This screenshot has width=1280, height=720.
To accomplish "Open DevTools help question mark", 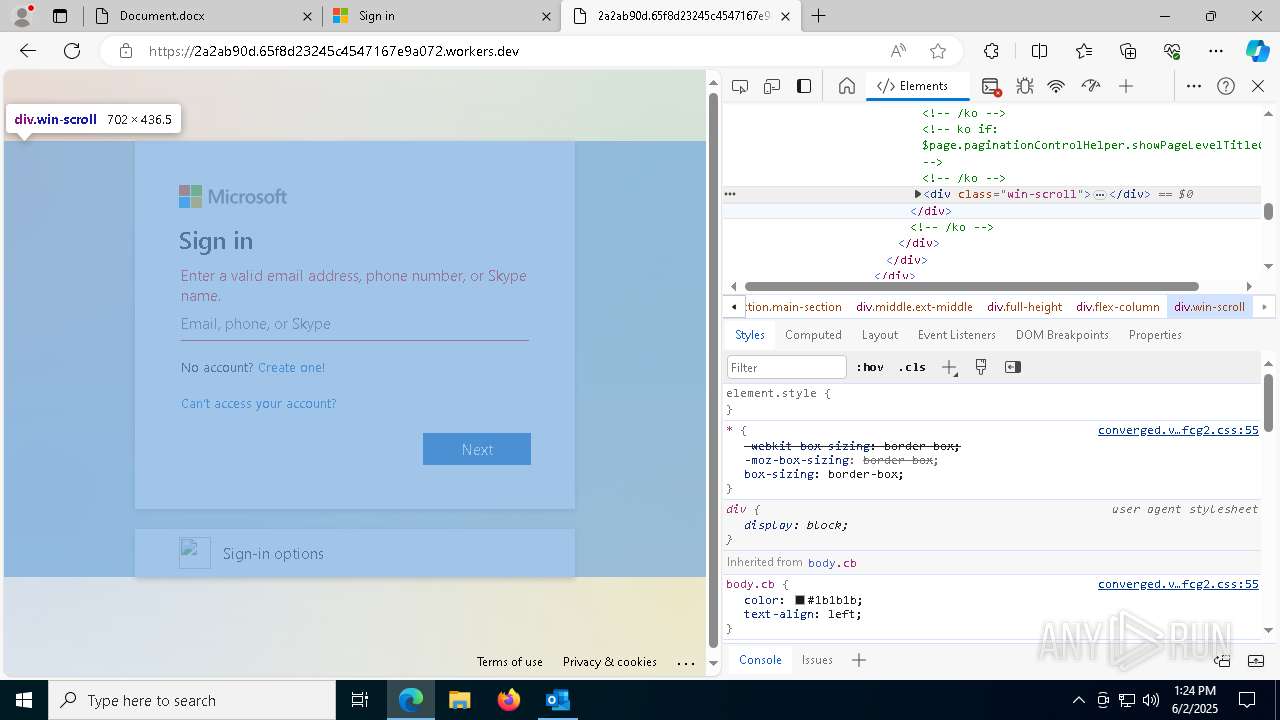I will coord(1226,86).
